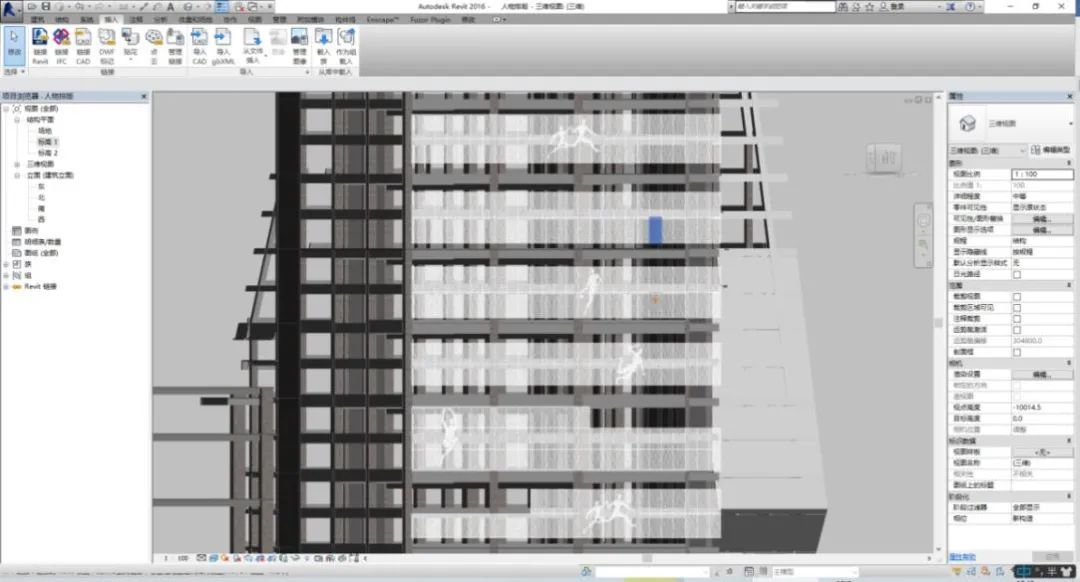Click Edit button for Graphic Display Options
1080x582 pixels.
click(x=1041, y=230)
